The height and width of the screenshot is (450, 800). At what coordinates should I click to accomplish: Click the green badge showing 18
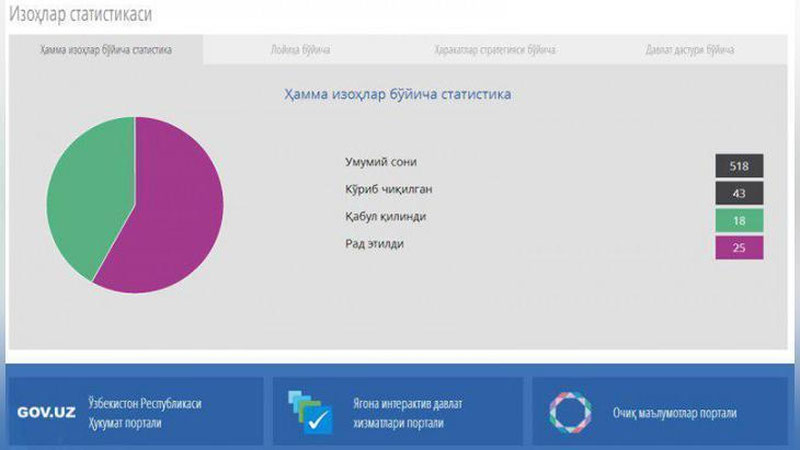[739, 220]
